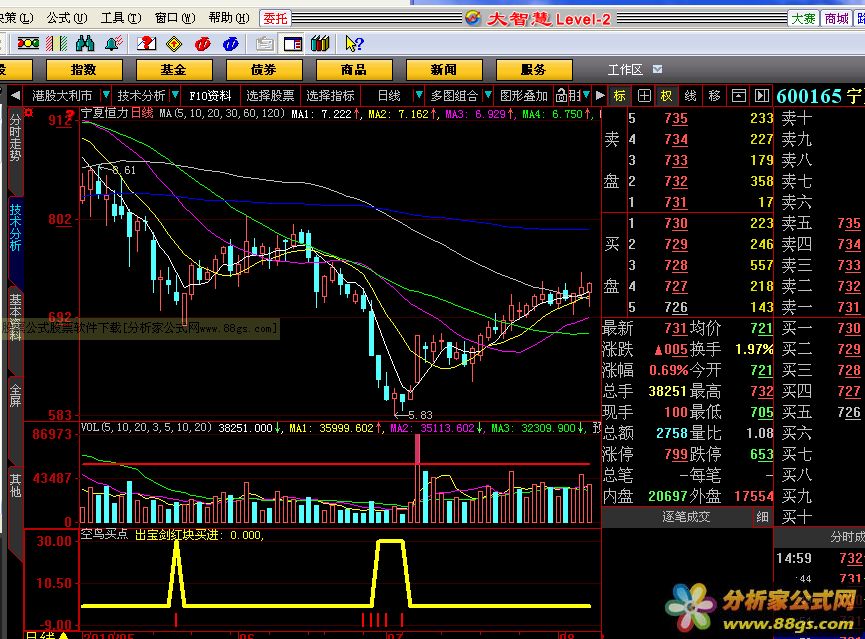Click the 商品 yellow category button
This screenshot has height=639, width=865.
click(x=354, y=70)
